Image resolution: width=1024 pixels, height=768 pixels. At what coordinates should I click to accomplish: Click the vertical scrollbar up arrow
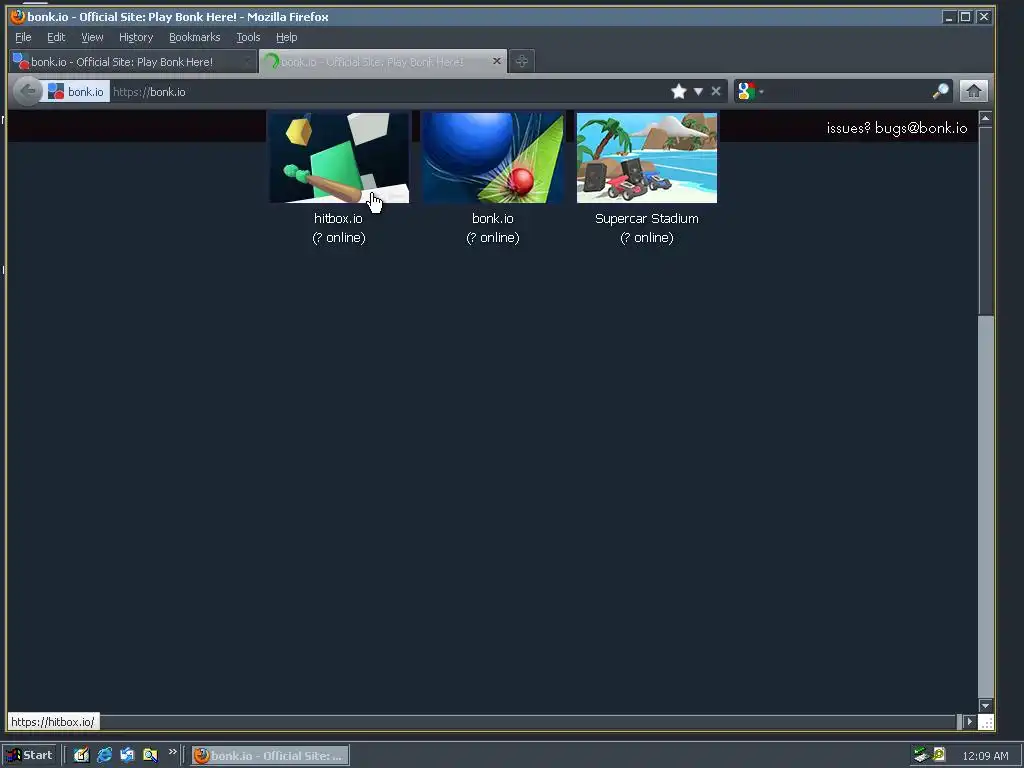click(985, 118)
